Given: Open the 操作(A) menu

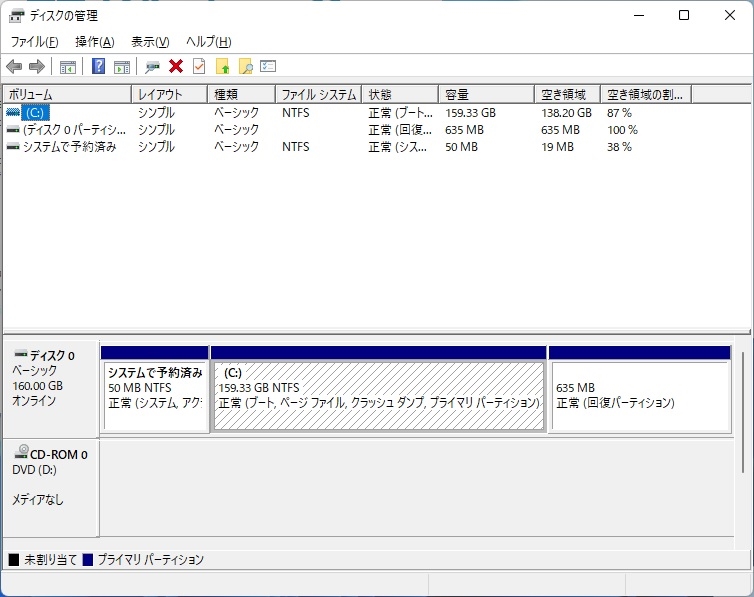Looking at the screenshot, I should click(x=95, y=42).
